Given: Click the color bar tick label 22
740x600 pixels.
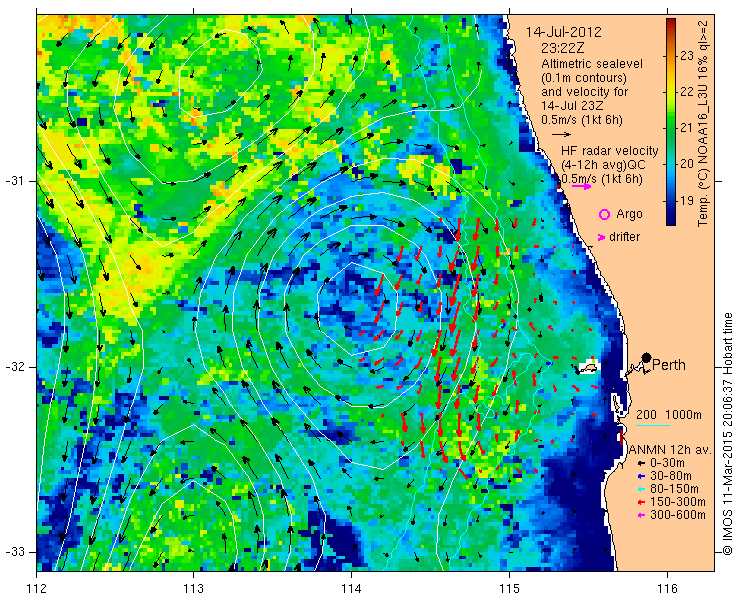Looking at the screenshot, I should [x=687, y=92].
